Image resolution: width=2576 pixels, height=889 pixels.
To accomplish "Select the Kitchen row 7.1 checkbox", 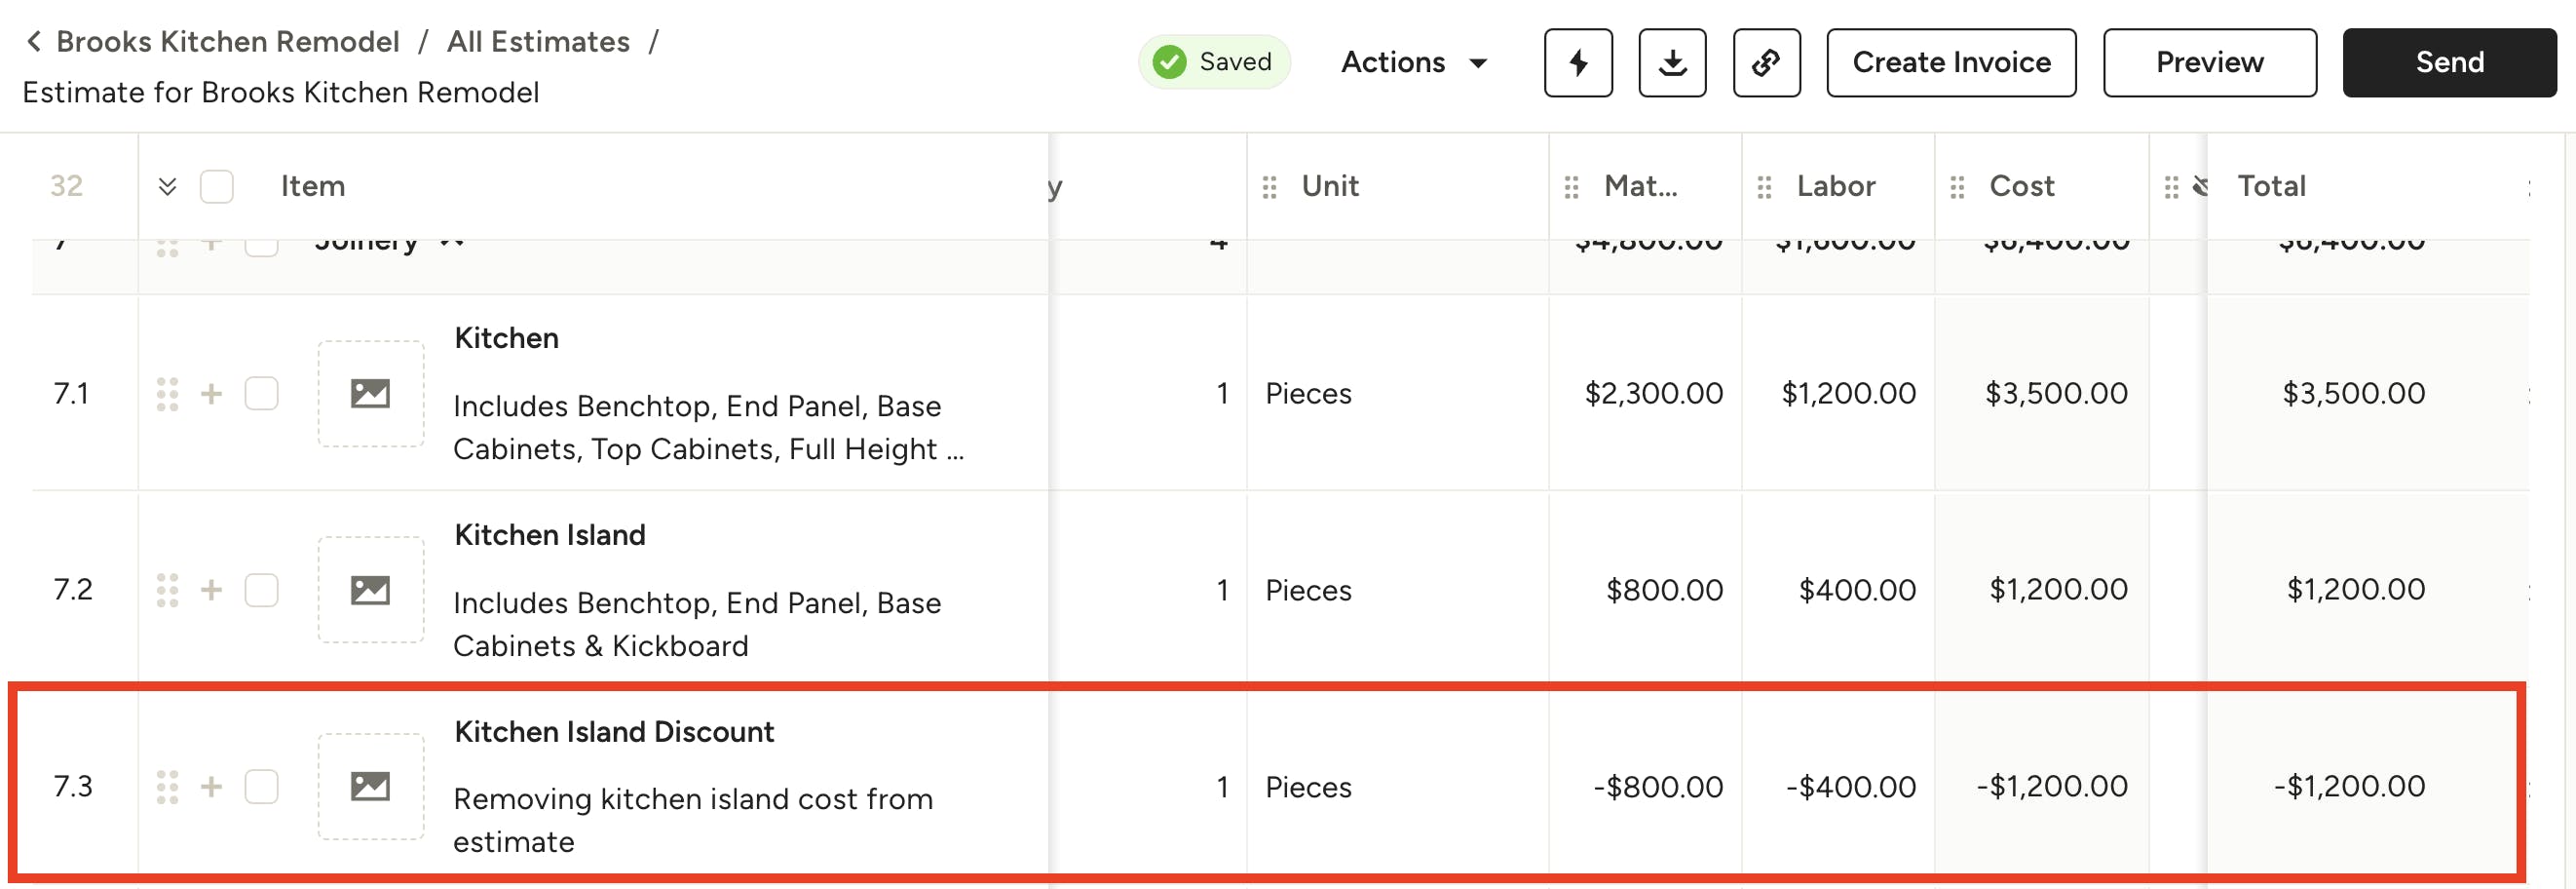I will coord(261,393).
